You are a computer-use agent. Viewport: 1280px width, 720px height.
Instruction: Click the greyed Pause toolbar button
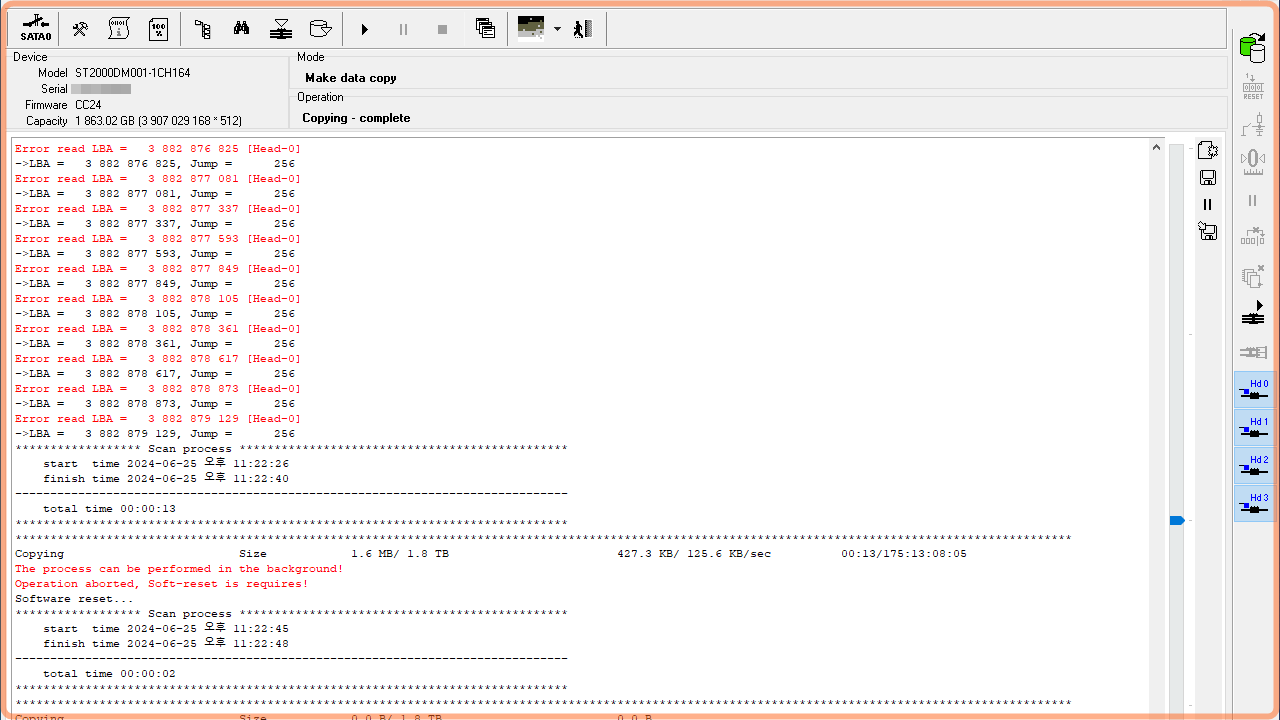[x=404, y=30]
